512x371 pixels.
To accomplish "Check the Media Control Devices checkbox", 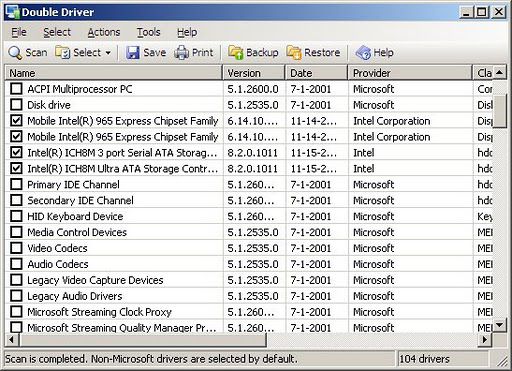I will point(16,232).
